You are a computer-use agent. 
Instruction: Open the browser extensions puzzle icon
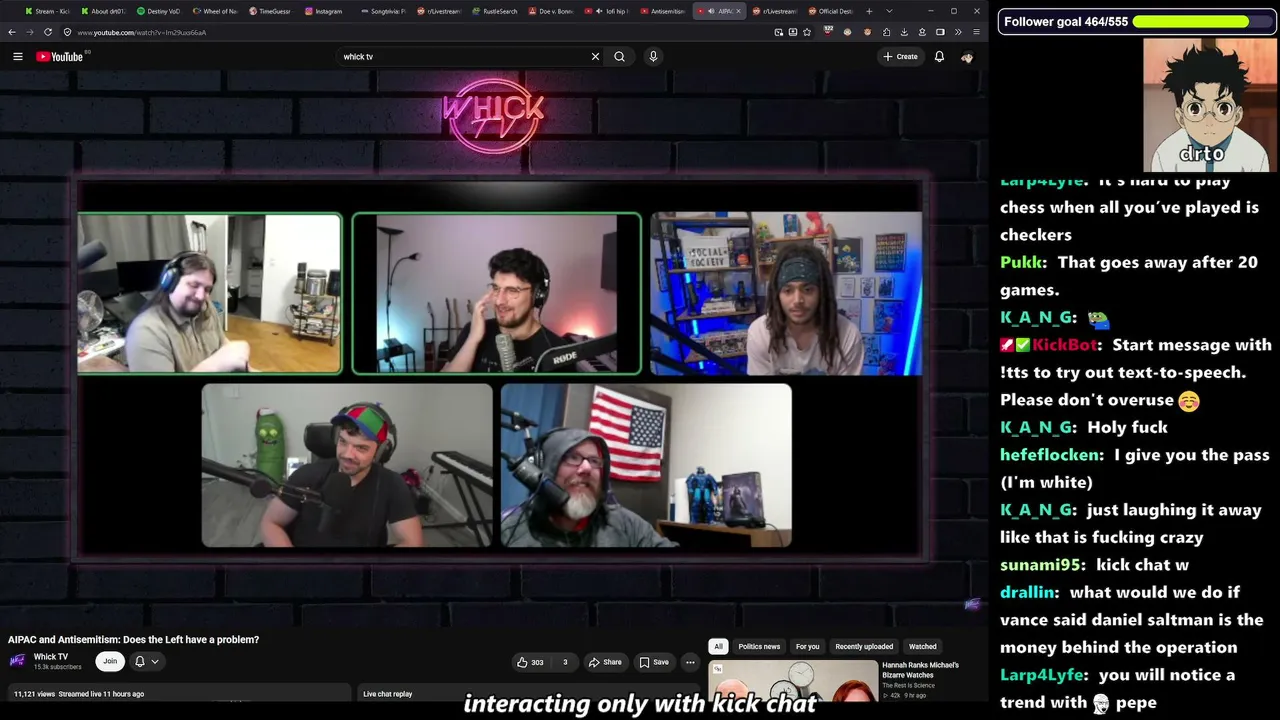[886, 32]
